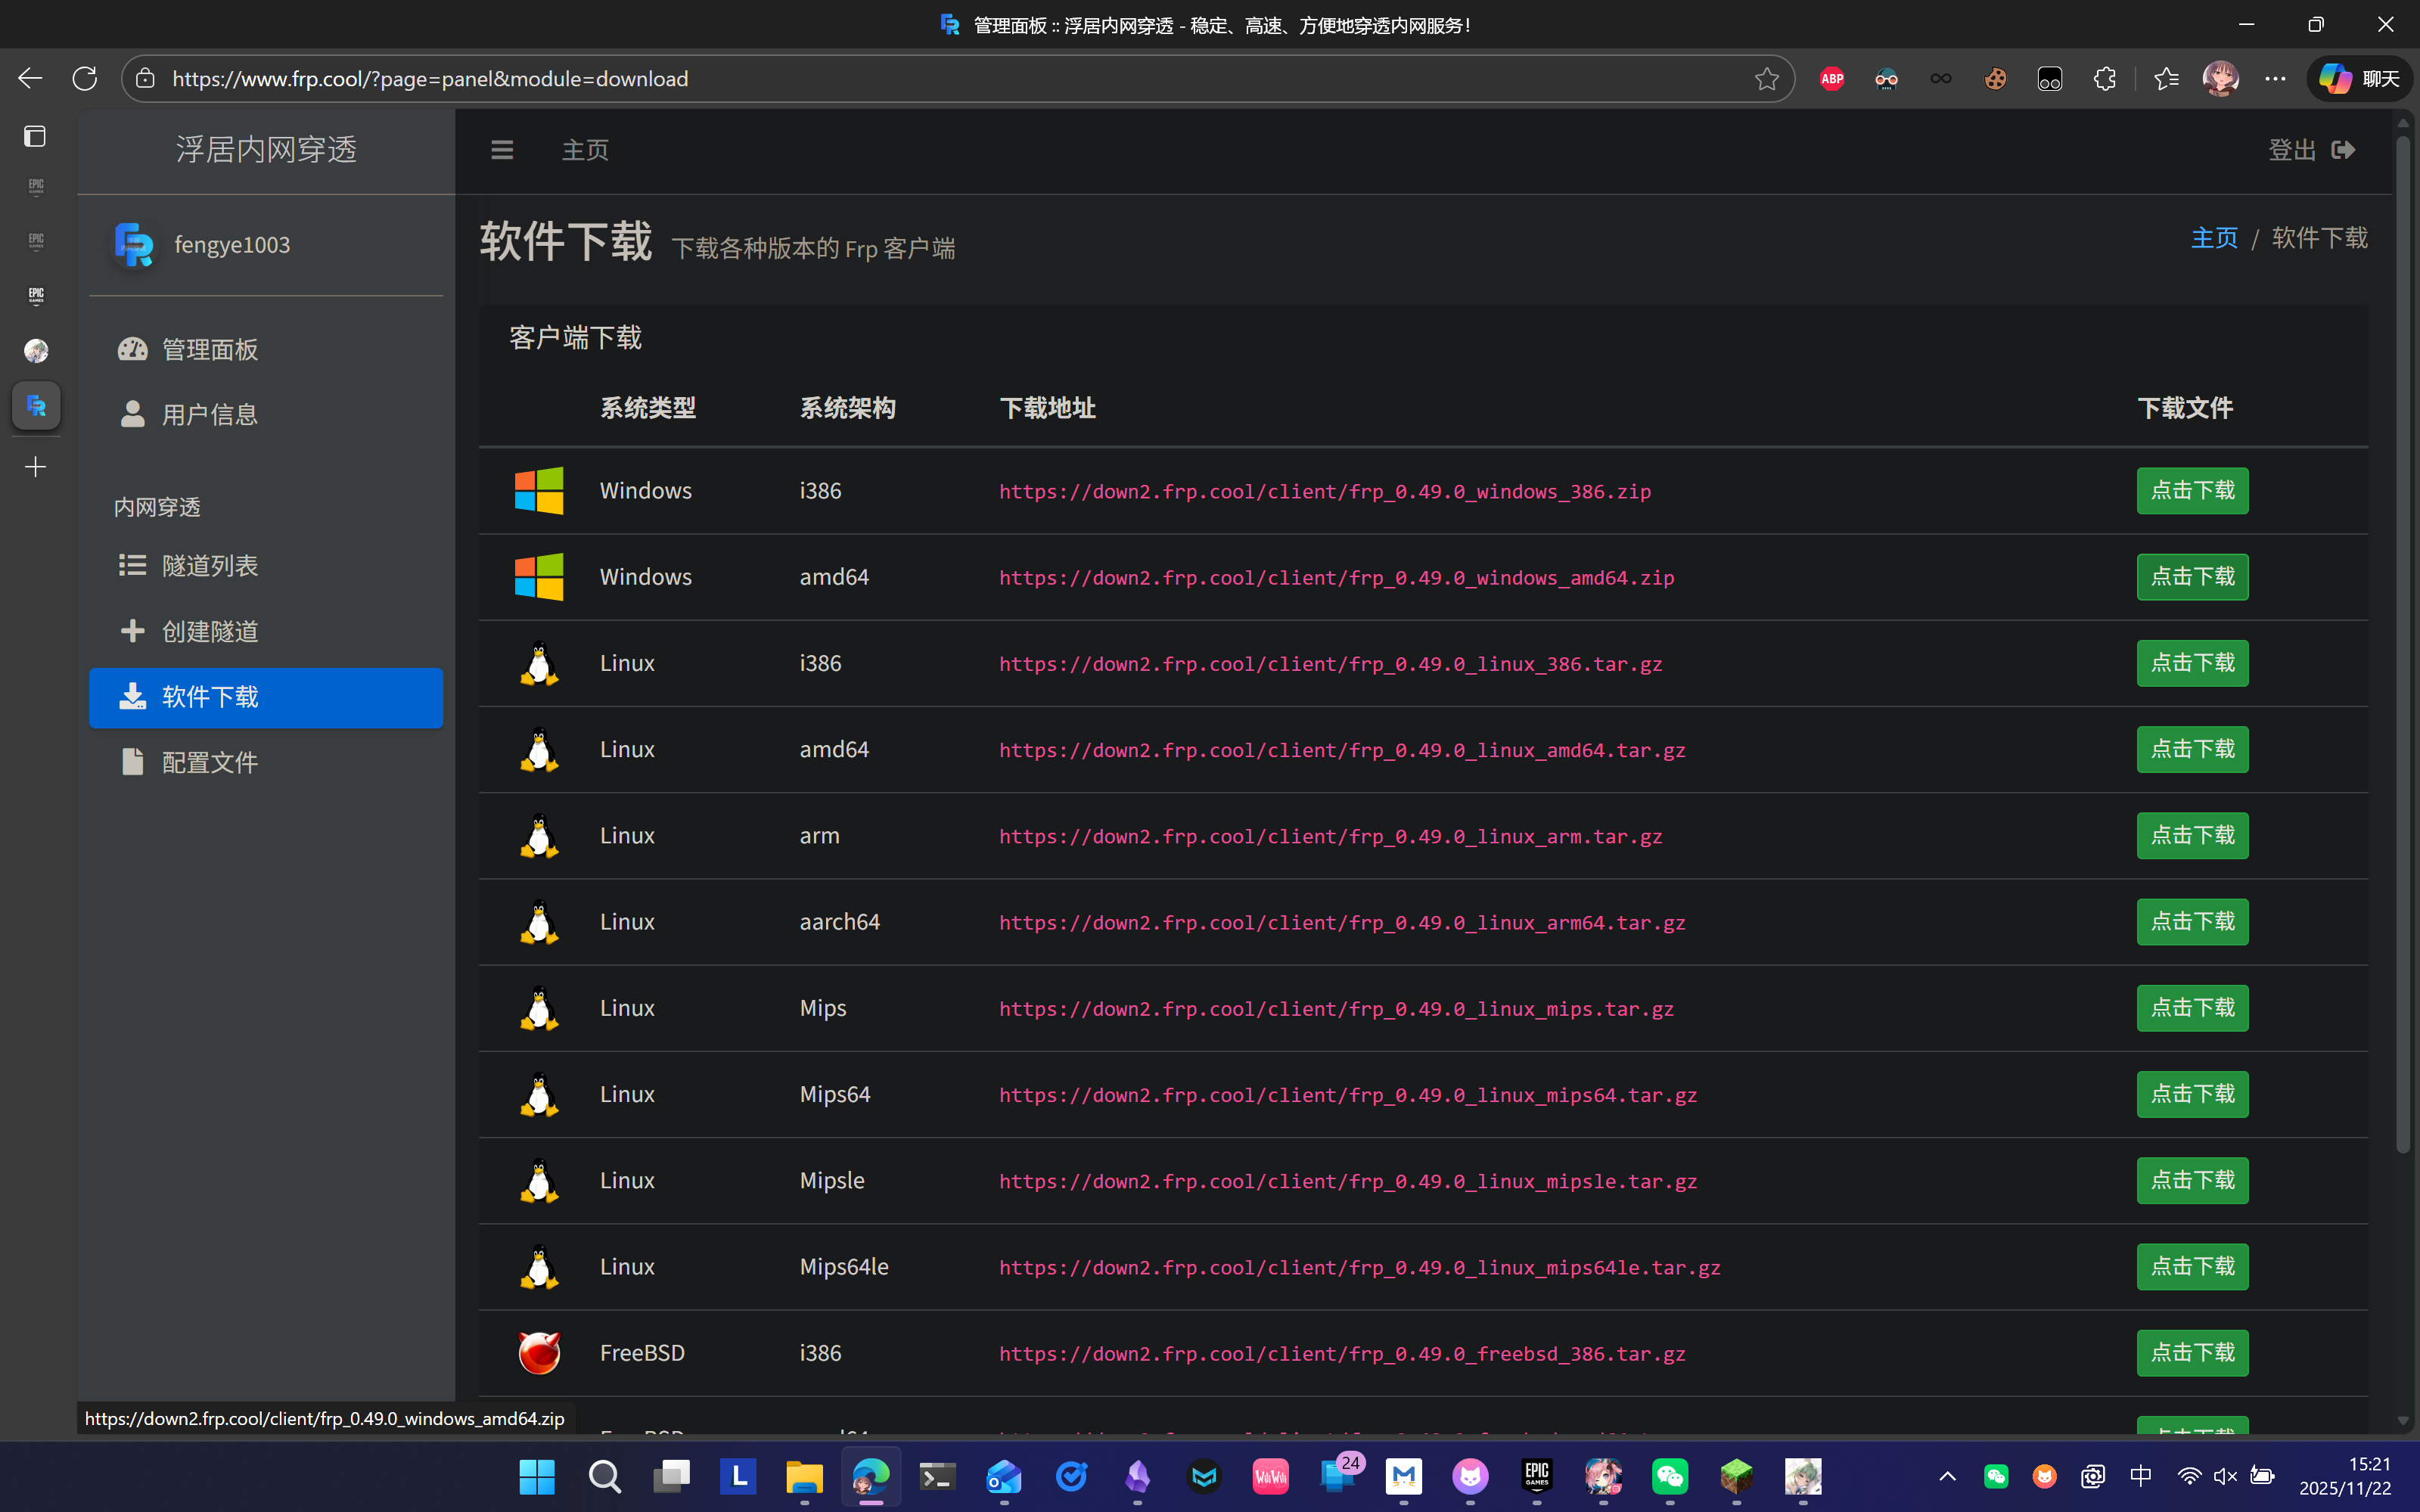Click the AdBlock Plus extension icon
Image resolution: width=2420 pixels, height=1512 pixels.
tap(1832, 79)
